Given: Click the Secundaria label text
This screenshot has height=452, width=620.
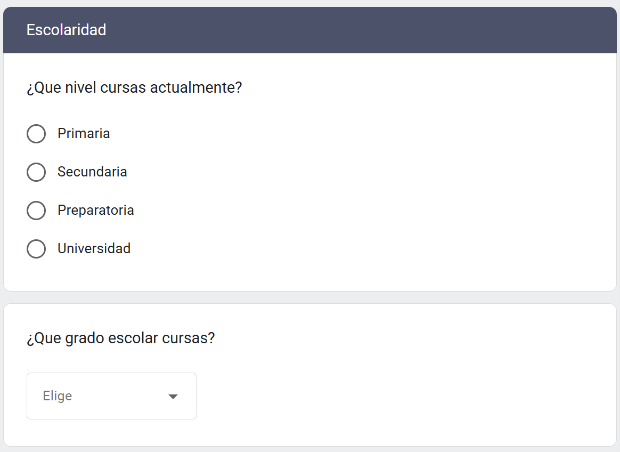Looking at the screenshot, I should point(92,172).
